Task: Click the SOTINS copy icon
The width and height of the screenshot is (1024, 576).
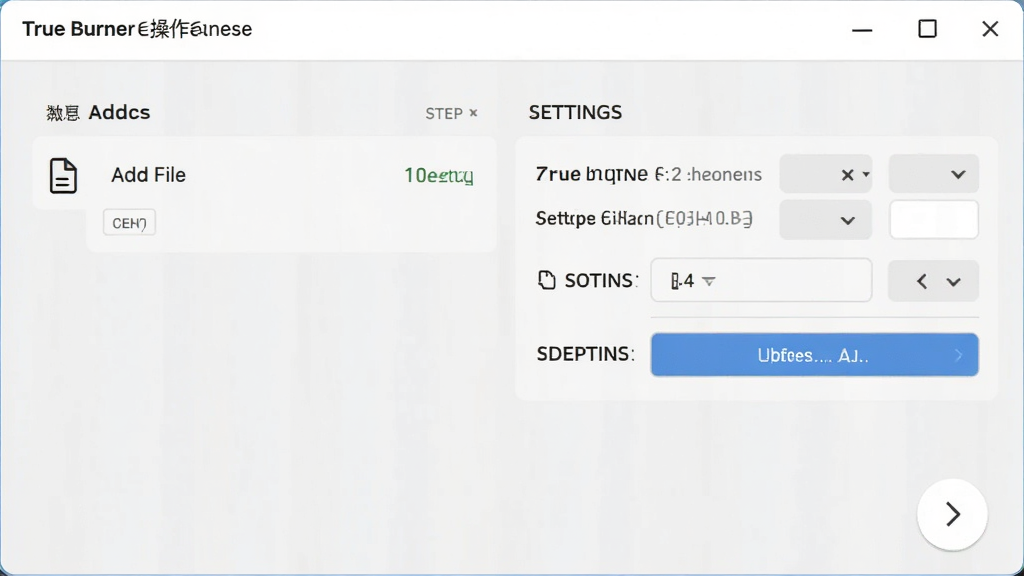Action: click(x=547, y=280)
